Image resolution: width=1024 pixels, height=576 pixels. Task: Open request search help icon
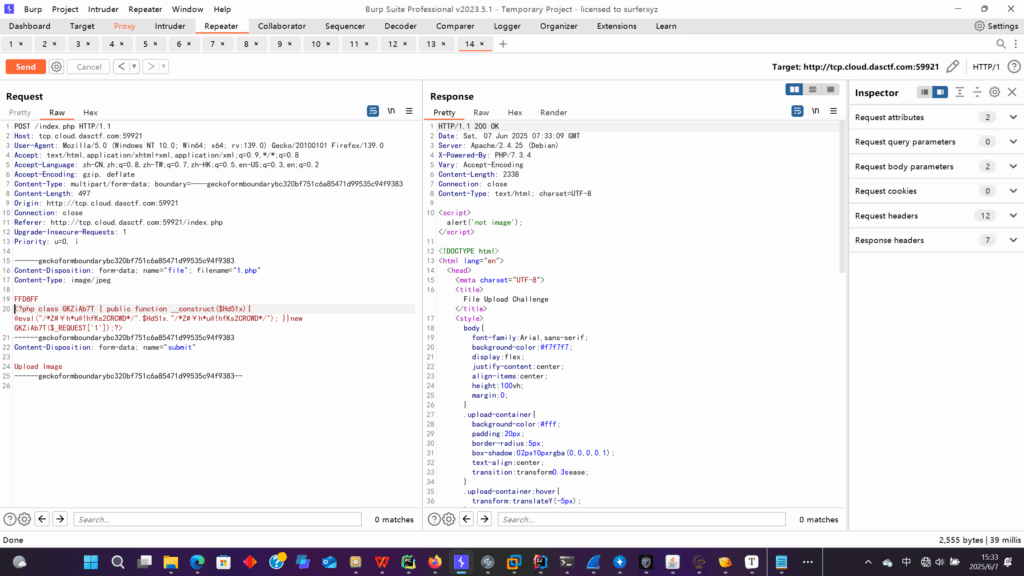(x=9, y=519)
